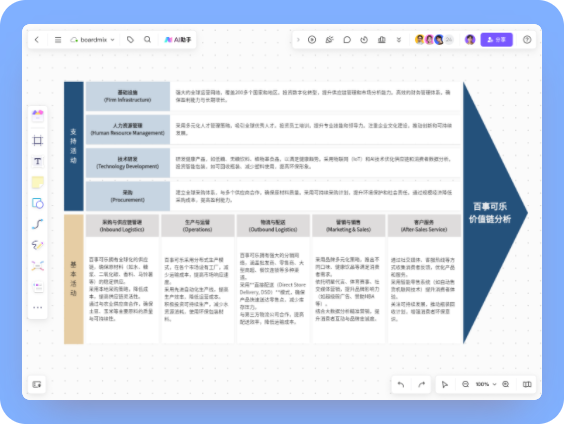The height and width of the screenshot is (424, 564).
Task: Select the Outbound Logistics header
Action: coord(273,226)
